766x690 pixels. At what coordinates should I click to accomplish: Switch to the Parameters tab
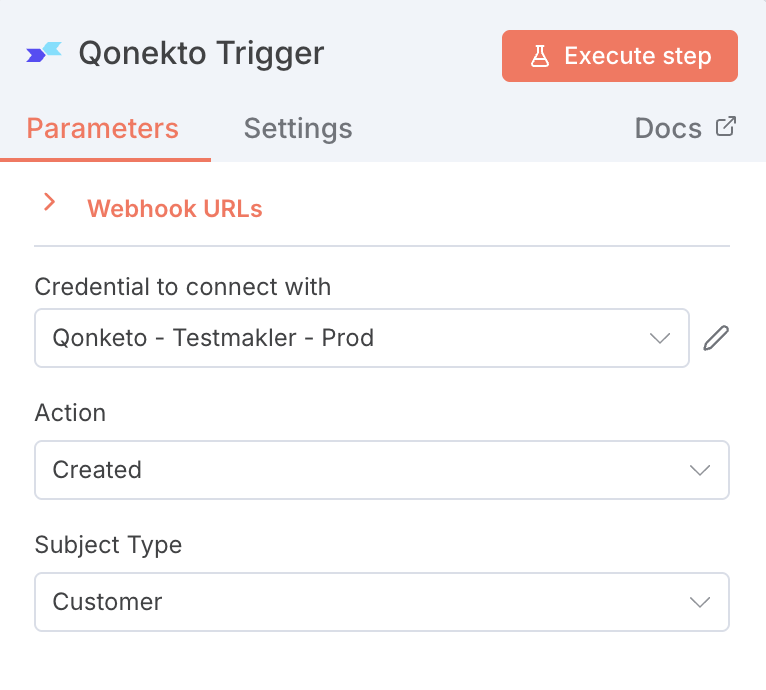pyautogui.click(x=103, y=129)
